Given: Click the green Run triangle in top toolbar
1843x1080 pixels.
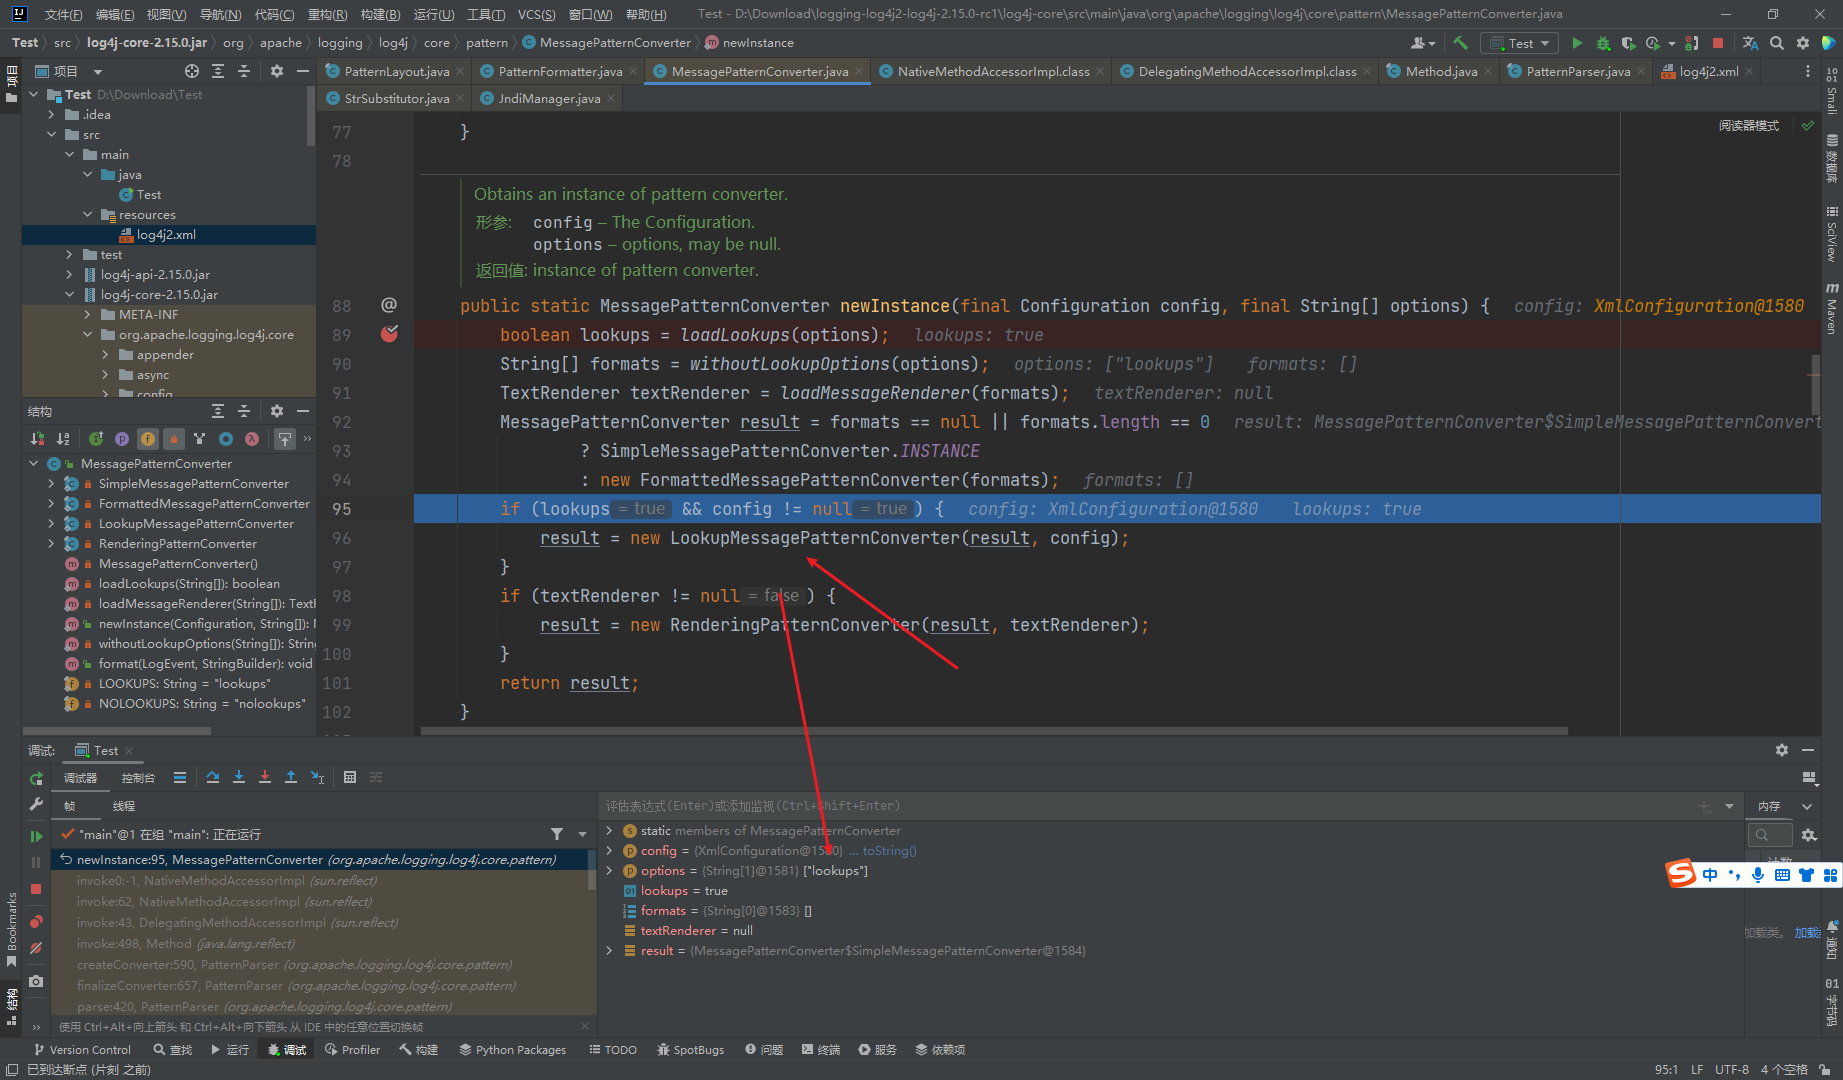Looking at the screenshot, I should (x=1577, y=43).
